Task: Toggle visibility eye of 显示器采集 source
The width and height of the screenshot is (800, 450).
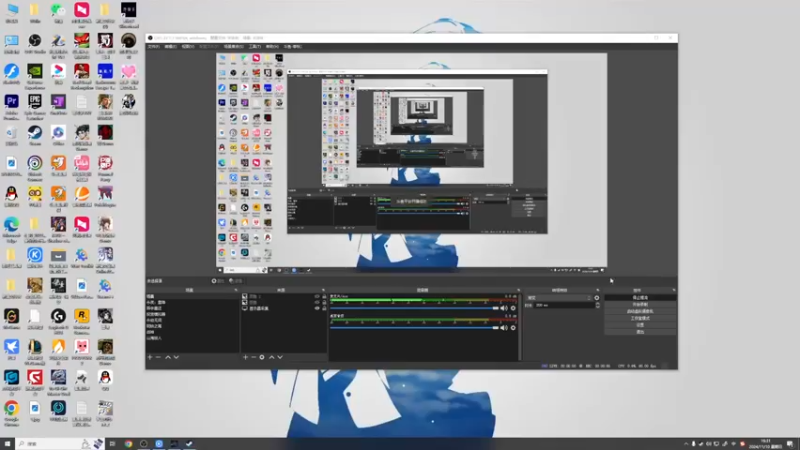Action: click(x=317, y=309)
